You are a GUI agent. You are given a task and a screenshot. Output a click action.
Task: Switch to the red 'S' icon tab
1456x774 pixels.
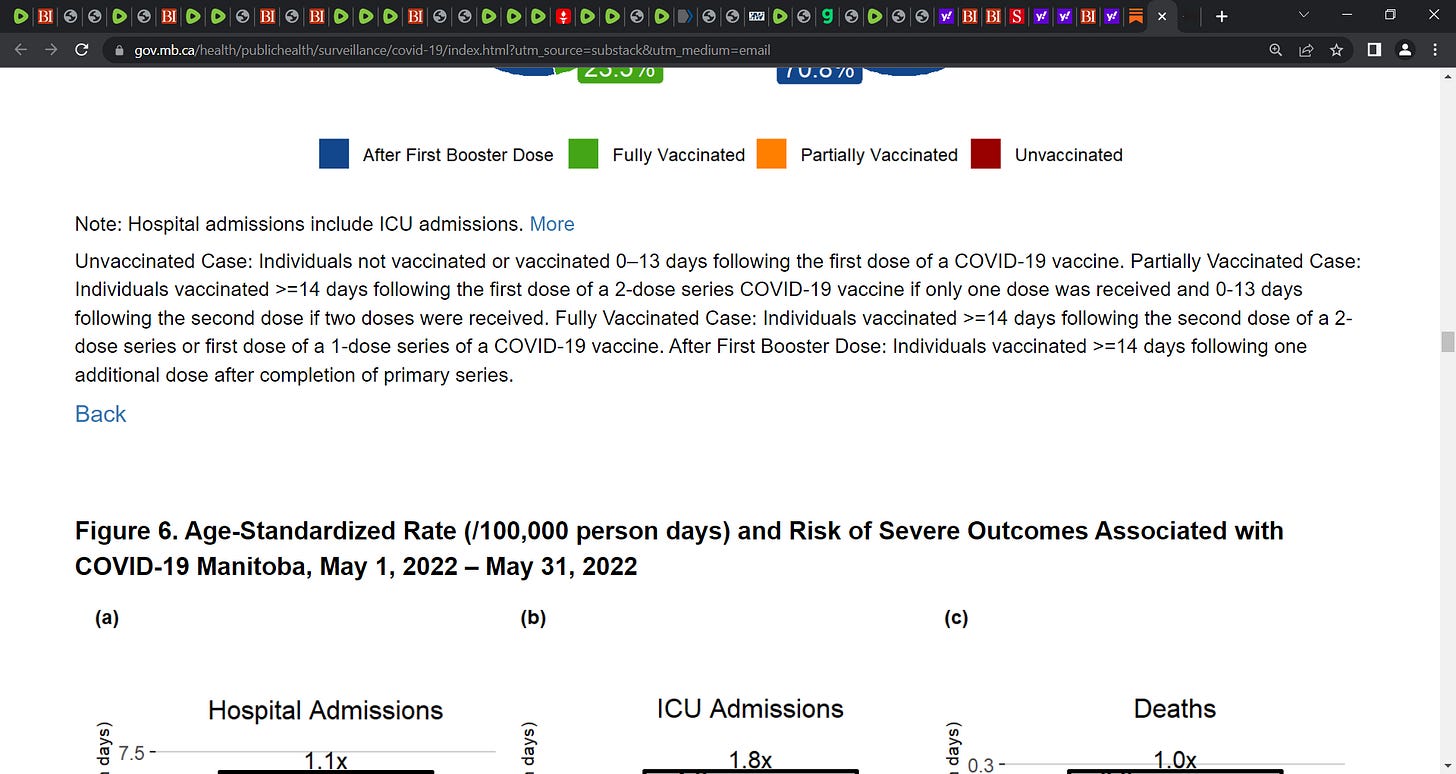tap(1017, 16)
